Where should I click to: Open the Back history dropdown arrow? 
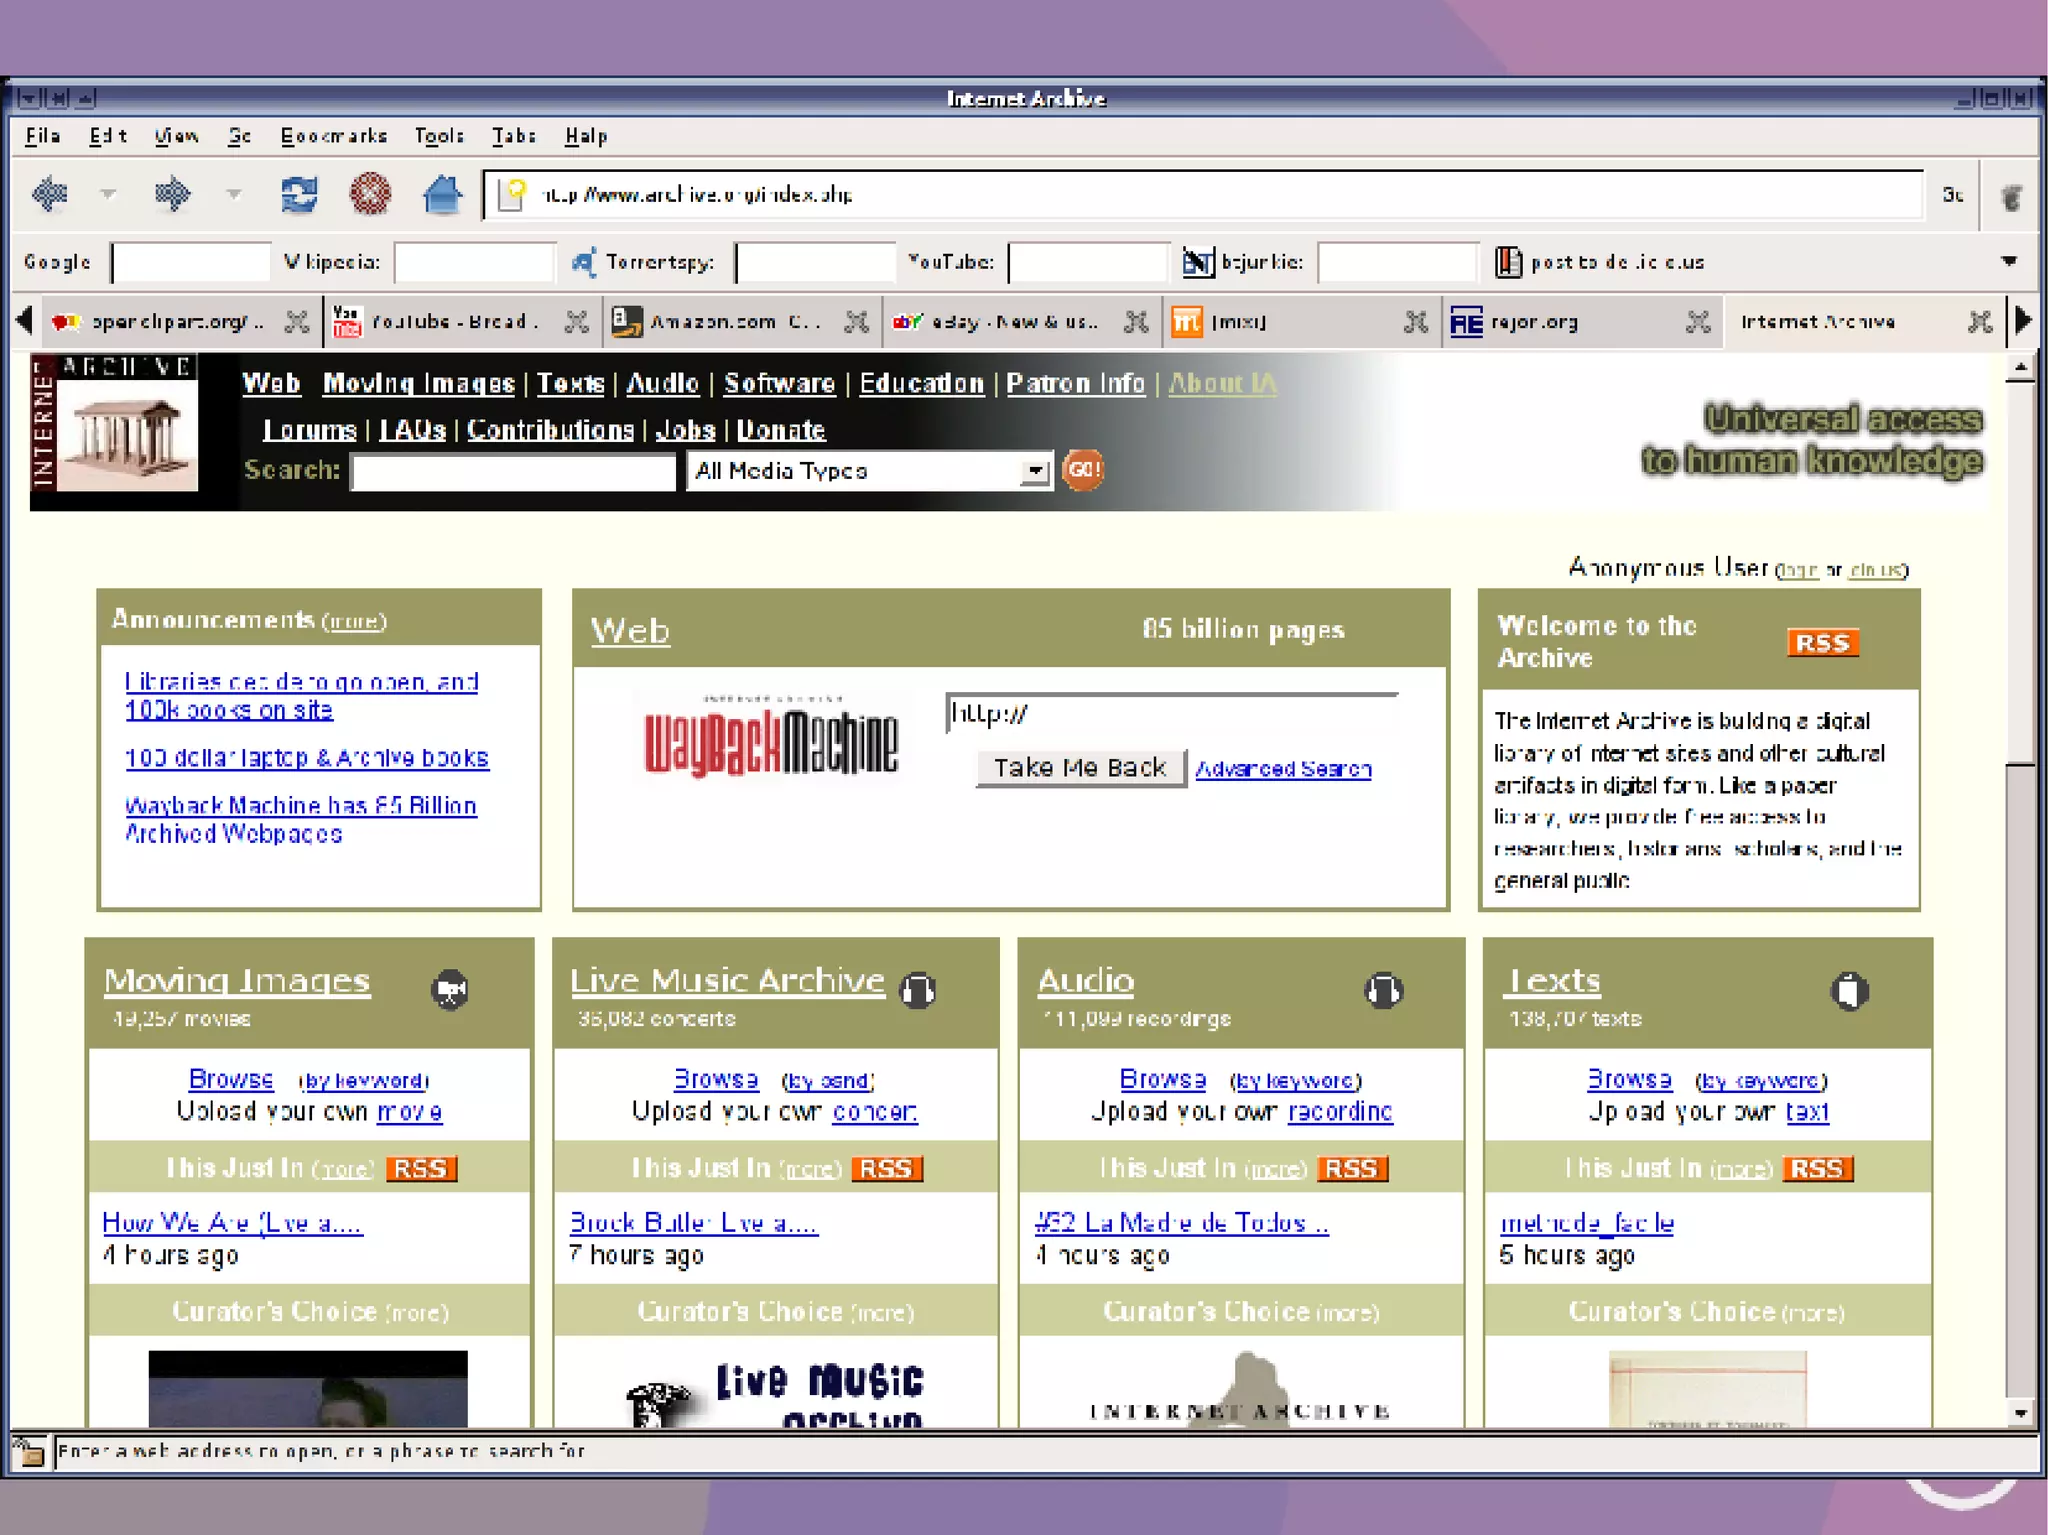(108, 194)
